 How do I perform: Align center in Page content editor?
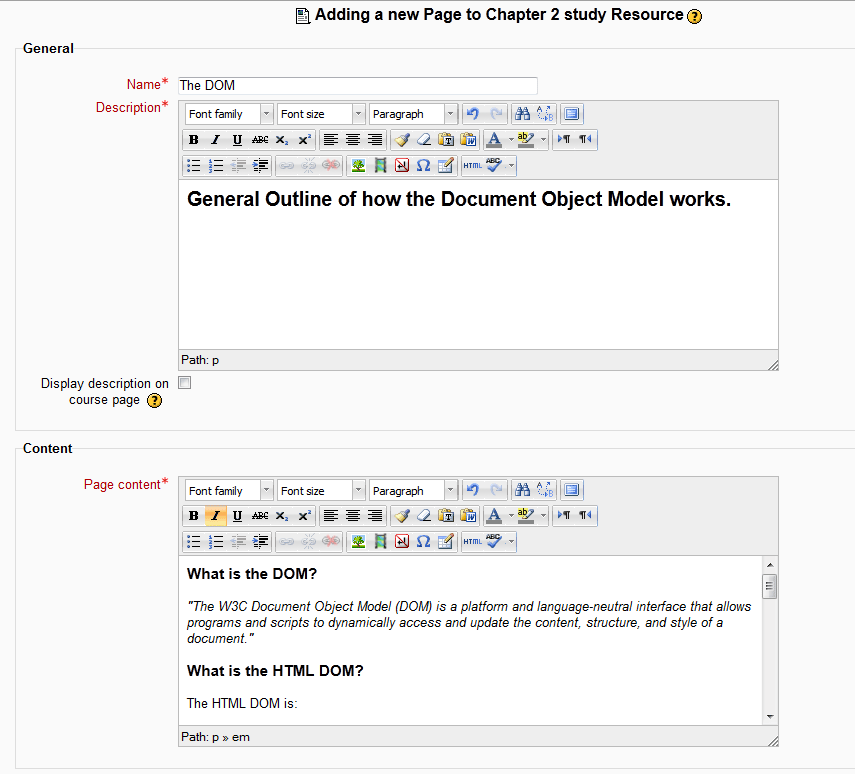pyautogui.click(x=353, y=515)
